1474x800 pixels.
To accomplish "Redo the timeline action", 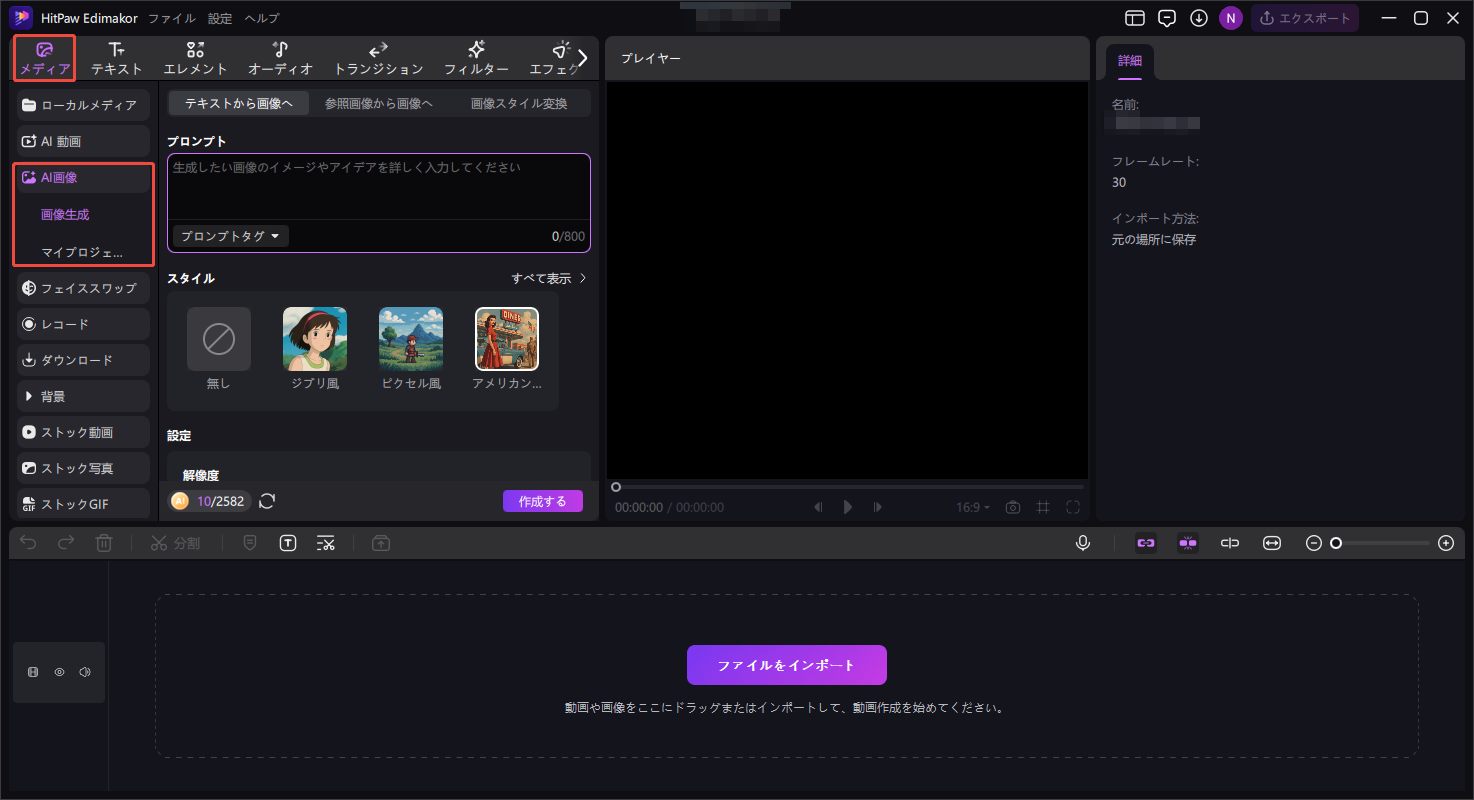I will tap(66, 542).
